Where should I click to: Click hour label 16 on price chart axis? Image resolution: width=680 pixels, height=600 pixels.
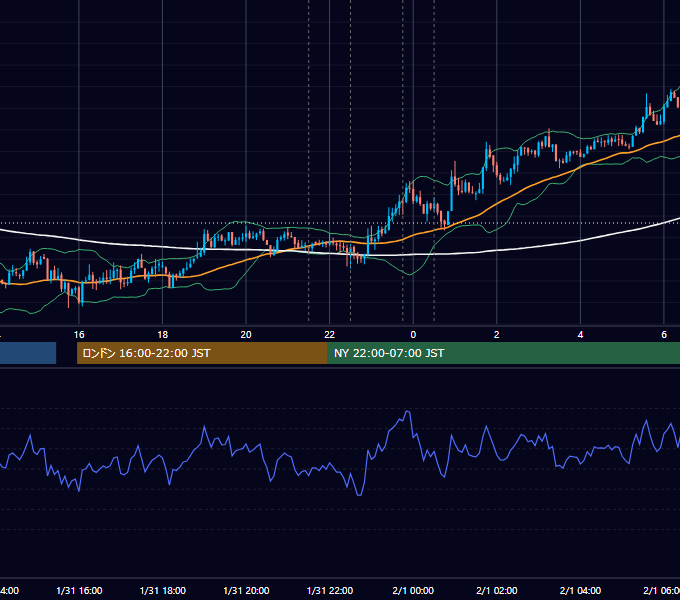coord(79,335)
